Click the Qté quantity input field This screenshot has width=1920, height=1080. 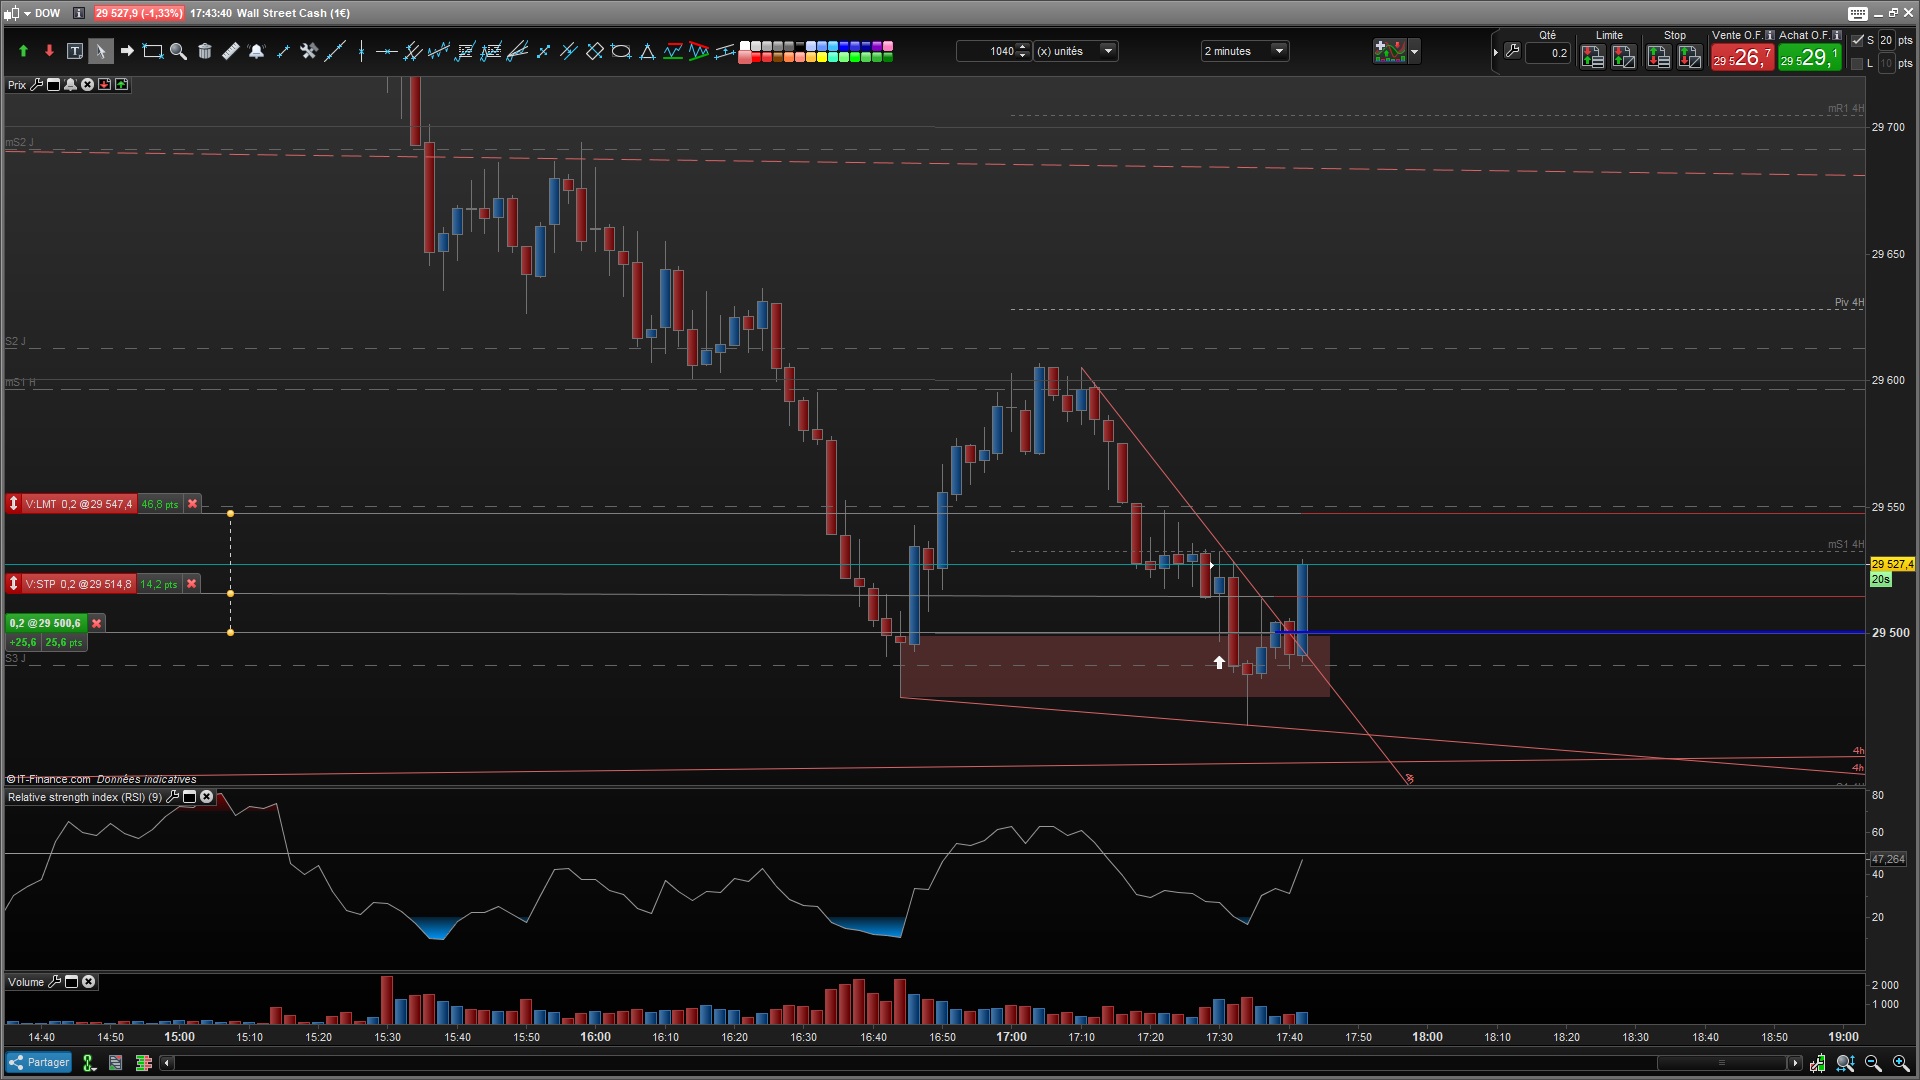(x=1548, y=53)
